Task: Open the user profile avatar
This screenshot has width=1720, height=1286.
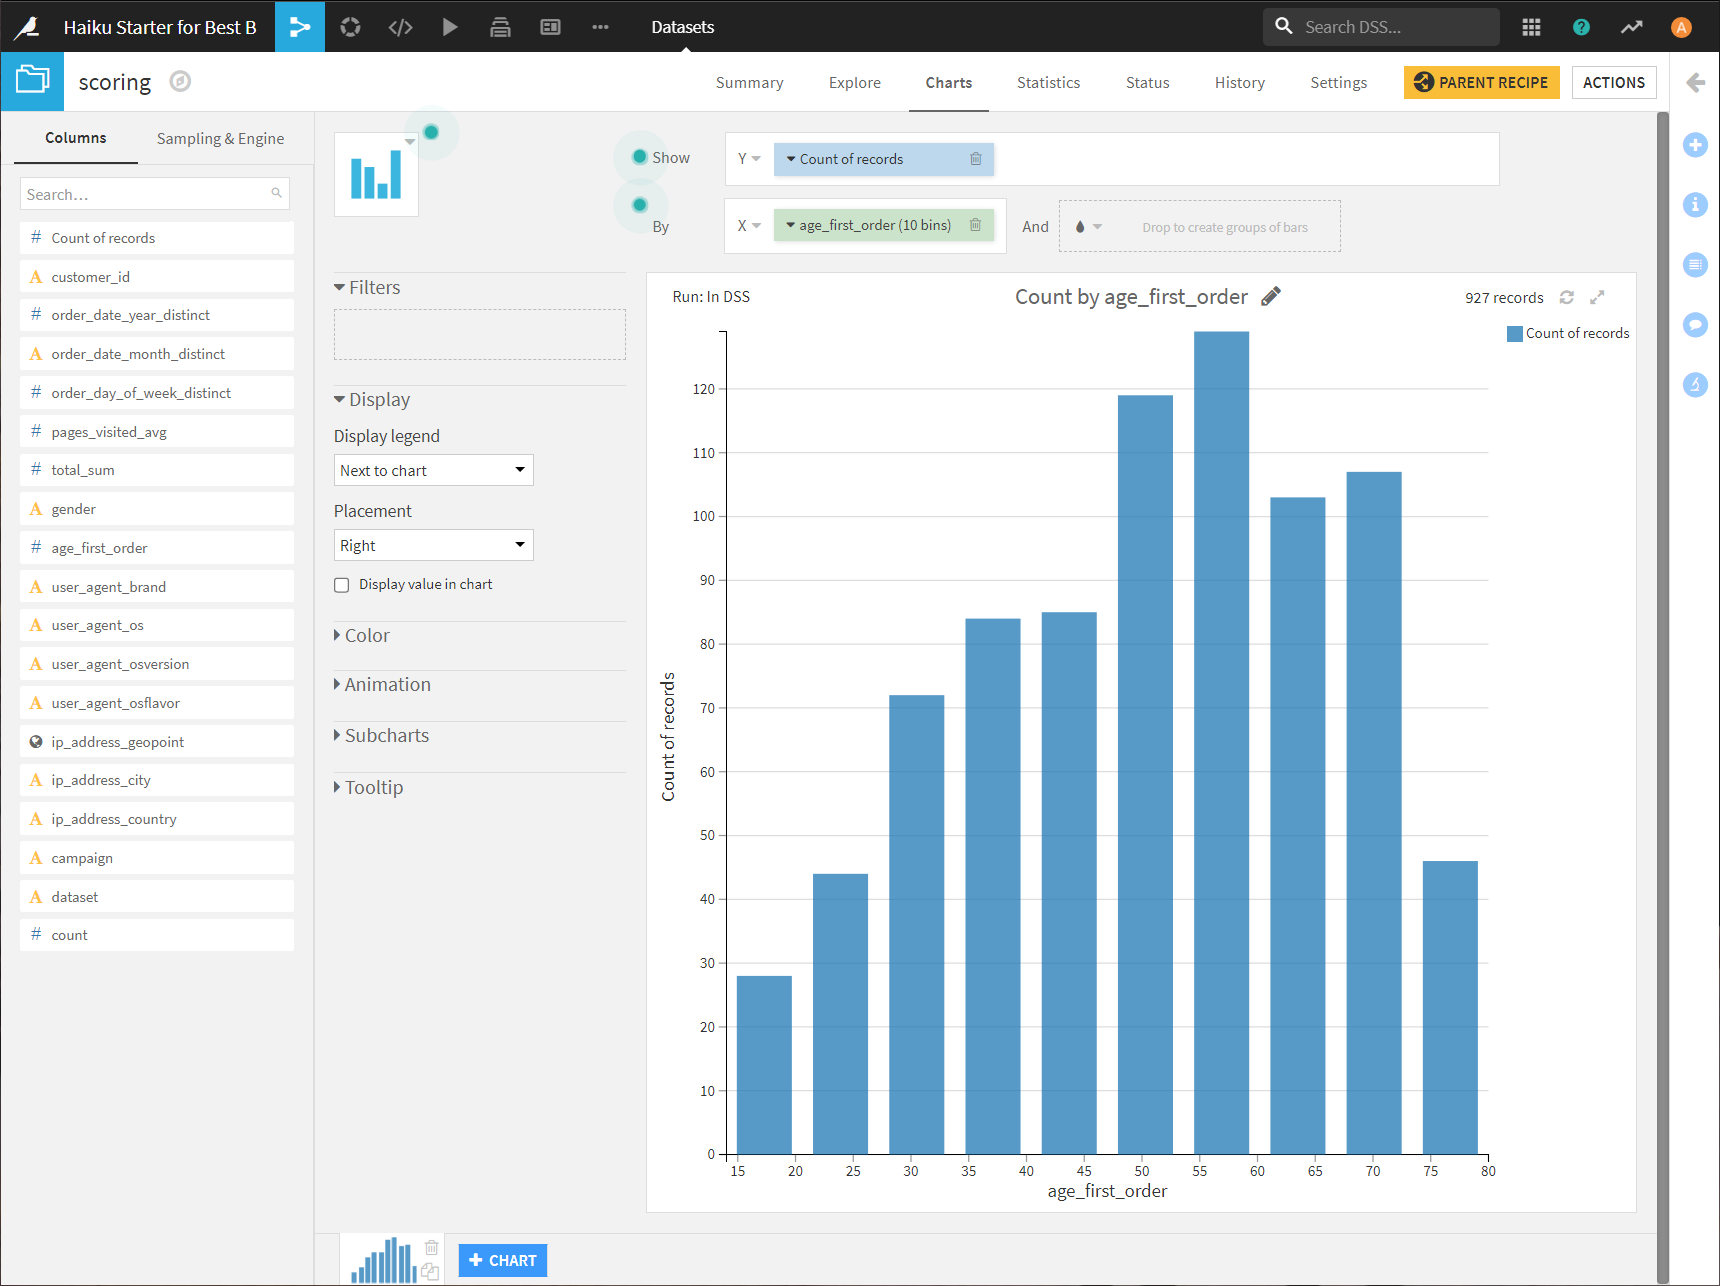Action: [1681, 27]
